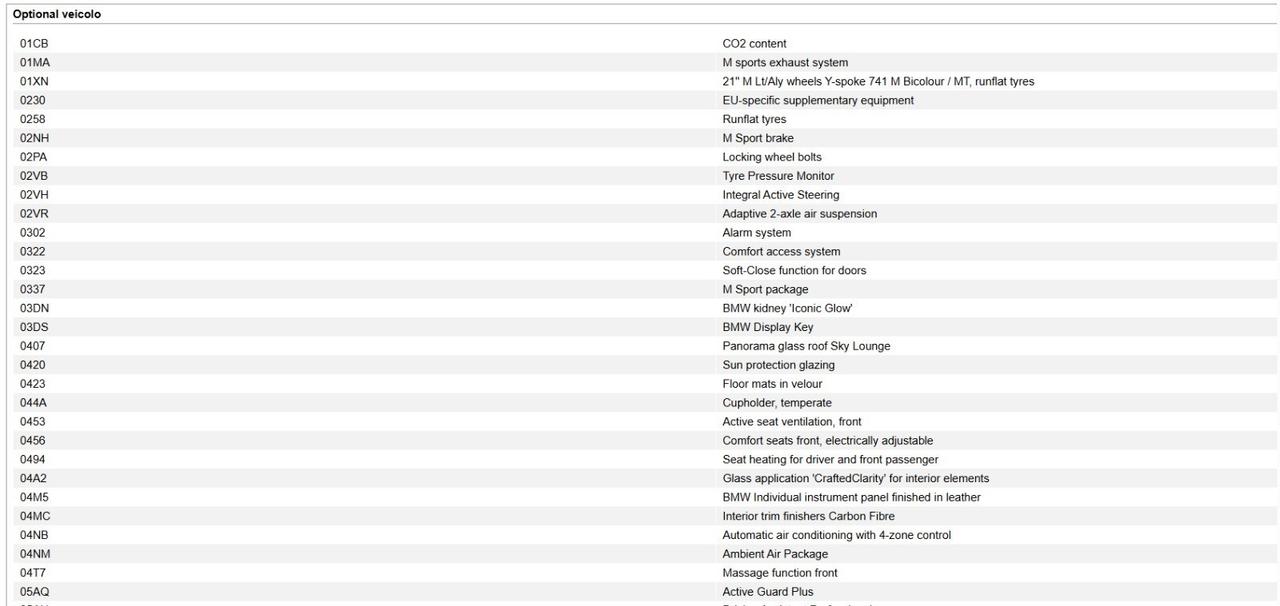Select option code 0302

coord(33,233)
